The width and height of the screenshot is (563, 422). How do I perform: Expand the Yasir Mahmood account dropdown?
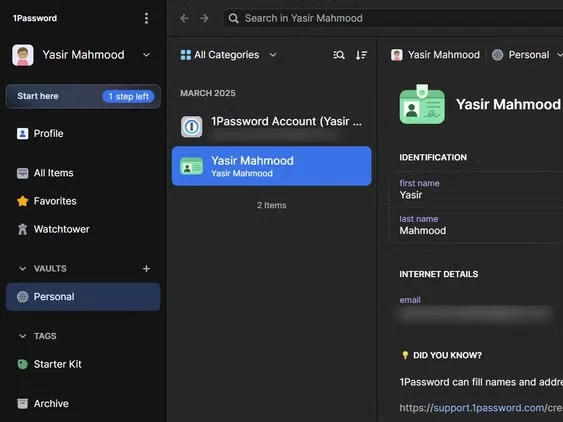[x=146, y=55]
